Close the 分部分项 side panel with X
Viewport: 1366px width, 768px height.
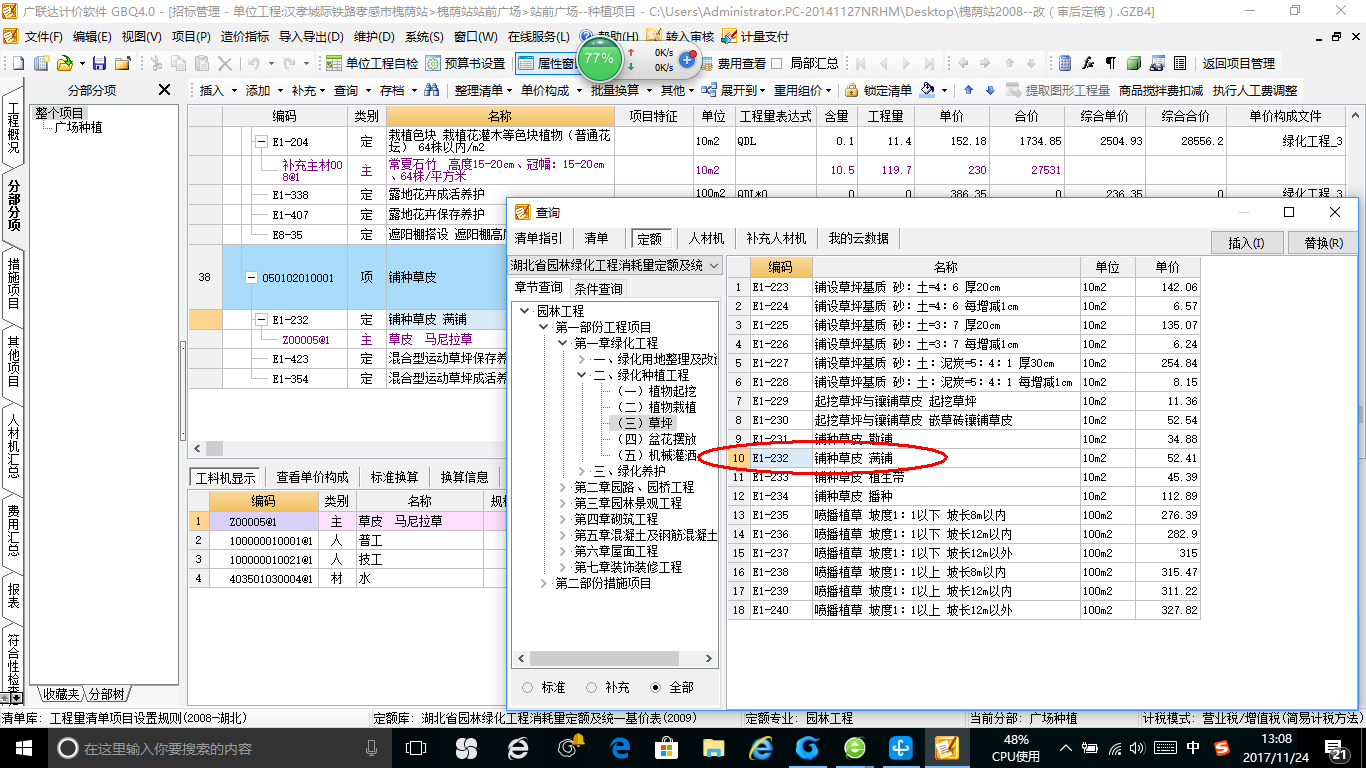click(165, 90)
